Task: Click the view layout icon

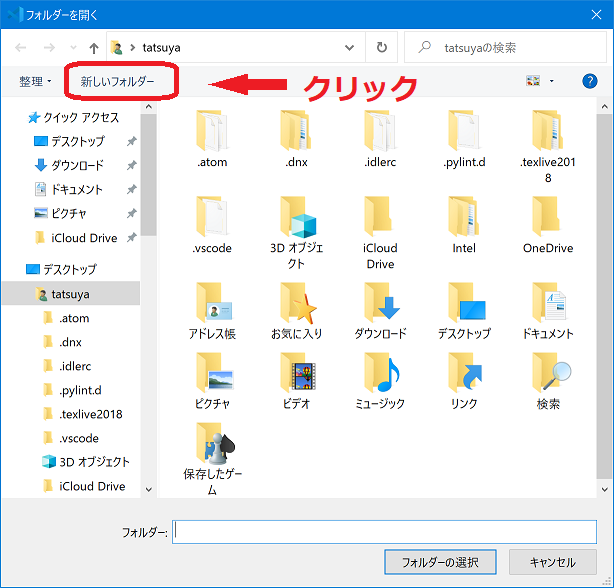Action: 533,81
